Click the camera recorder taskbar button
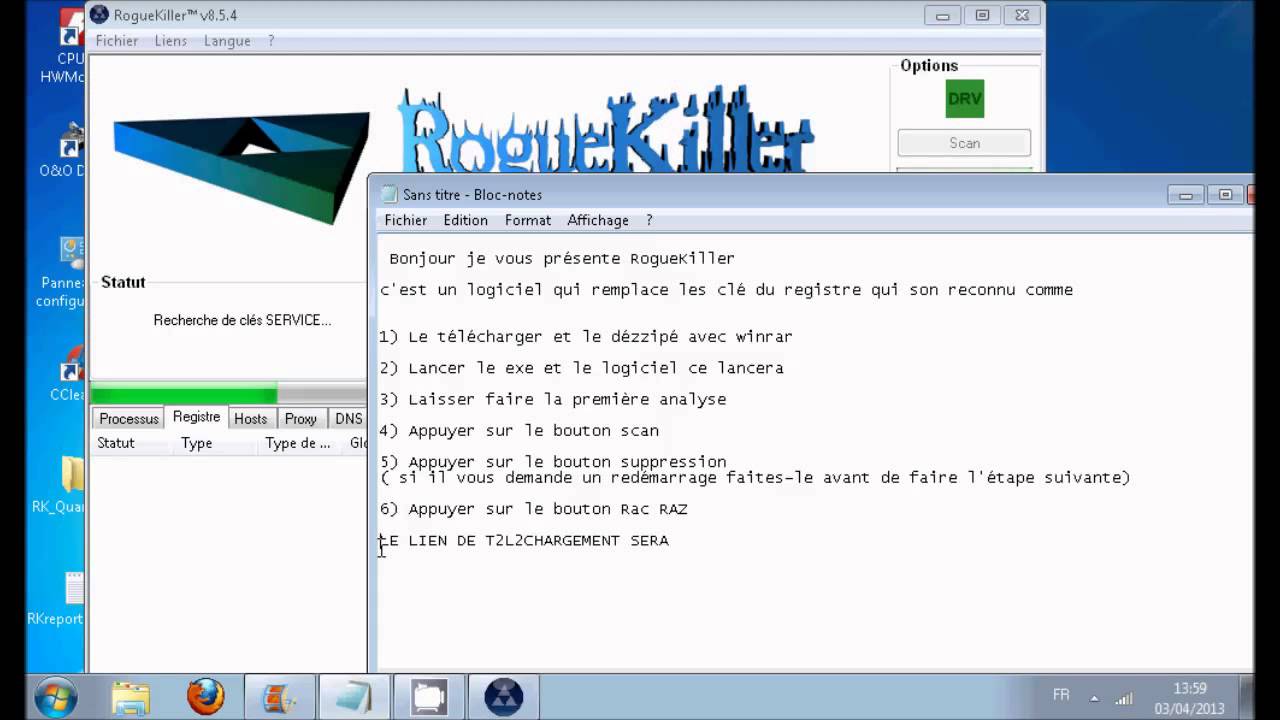 [429, 696]
